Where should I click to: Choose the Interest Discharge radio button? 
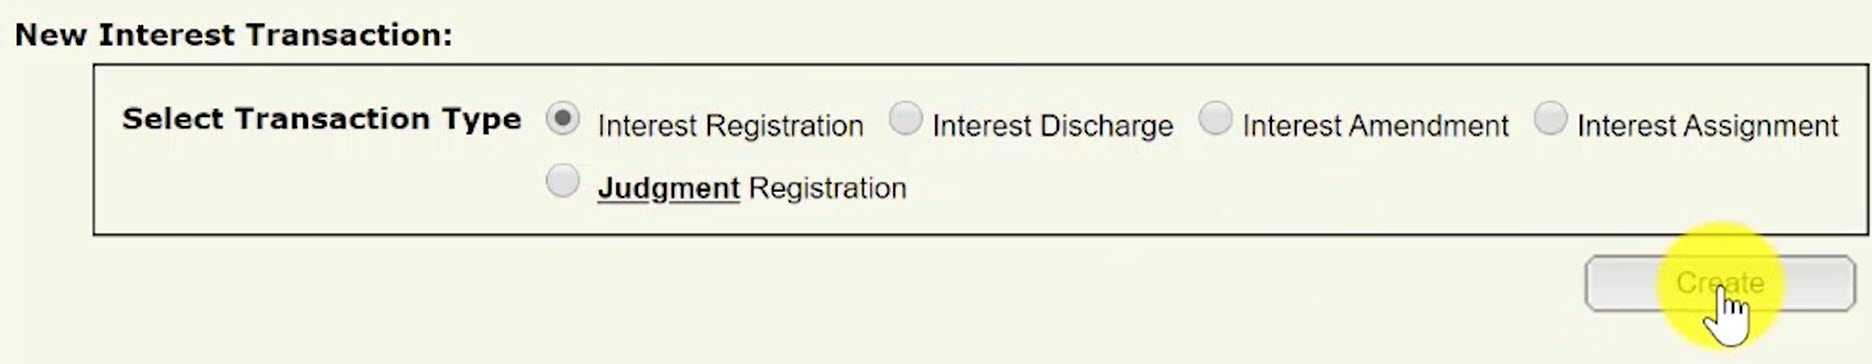[x=905, y=118]
